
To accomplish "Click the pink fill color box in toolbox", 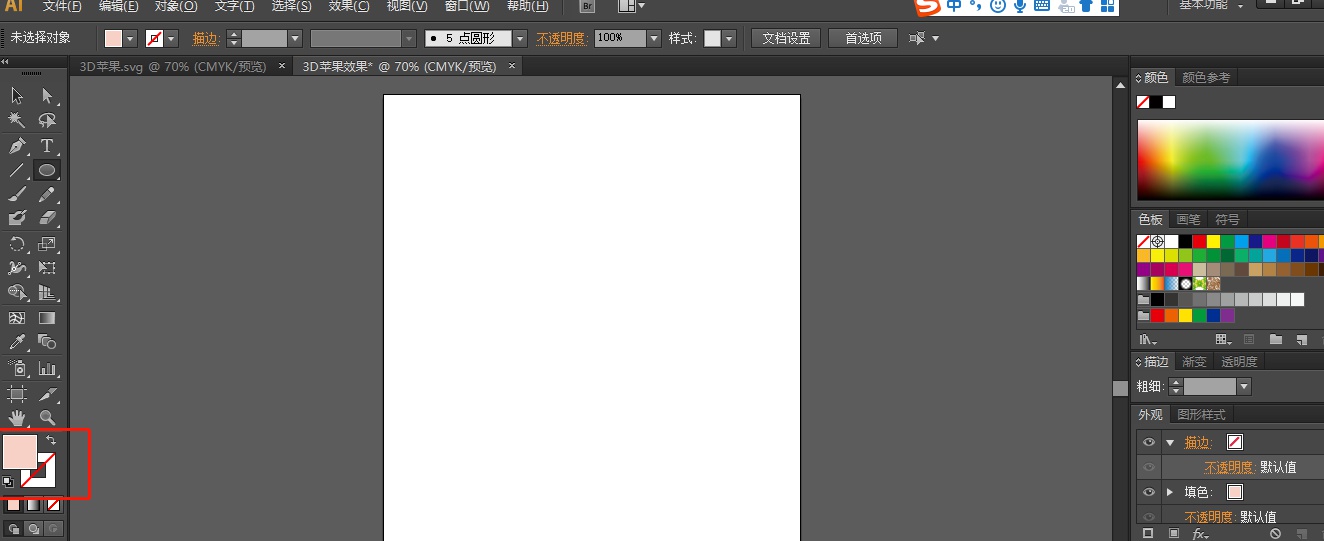I will tap(19, 450).
